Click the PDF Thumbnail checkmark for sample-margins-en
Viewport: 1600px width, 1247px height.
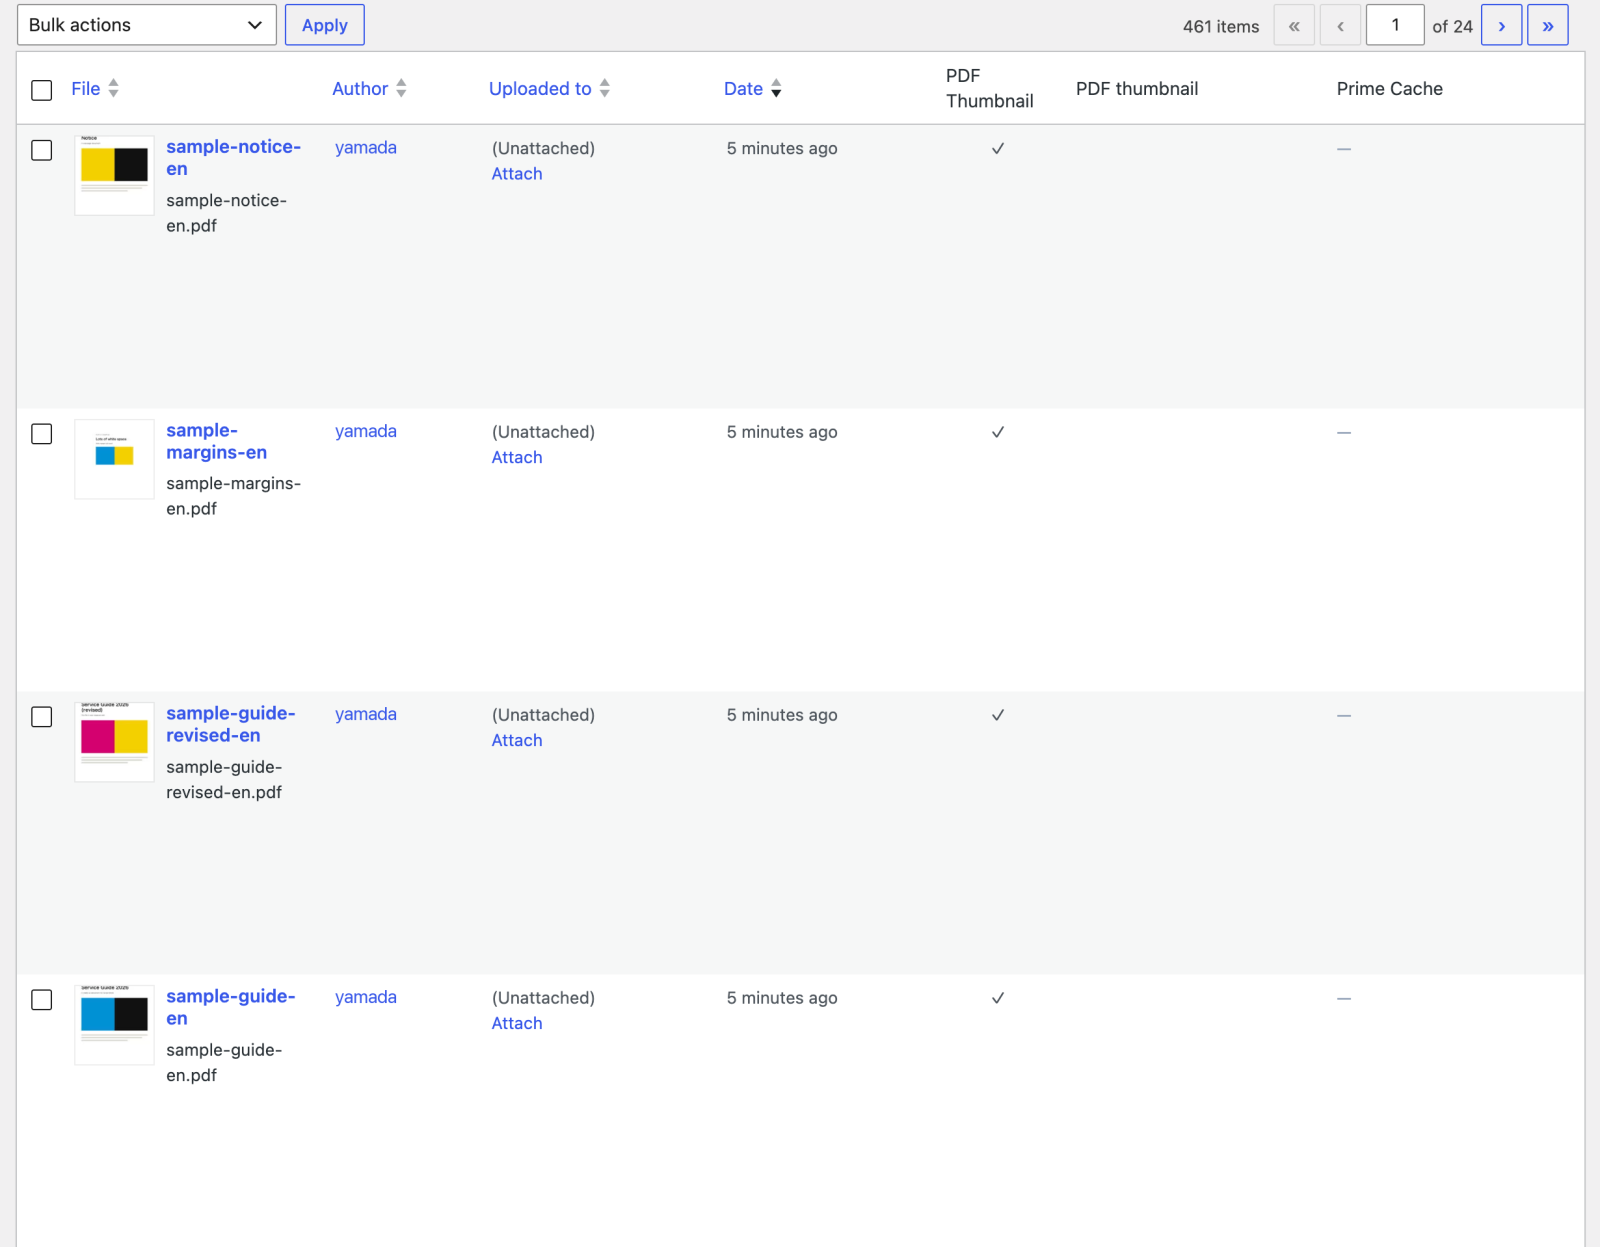click(x=998, y=432)
